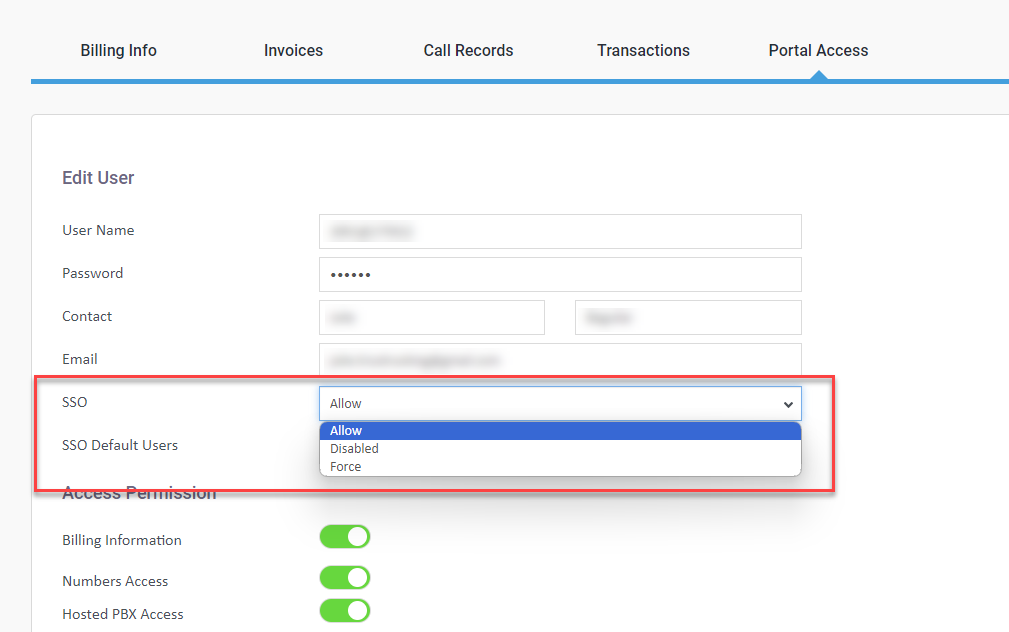Focus the Password input field
Screen dimensions: 1009x632
point(560,274)
